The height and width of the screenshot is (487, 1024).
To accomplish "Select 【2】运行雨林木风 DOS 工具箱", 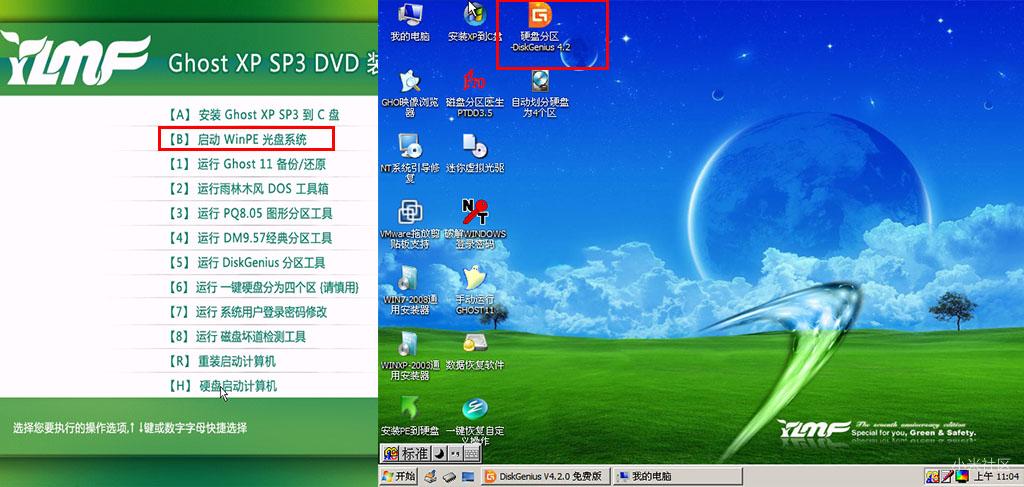I will pos(248,189).
